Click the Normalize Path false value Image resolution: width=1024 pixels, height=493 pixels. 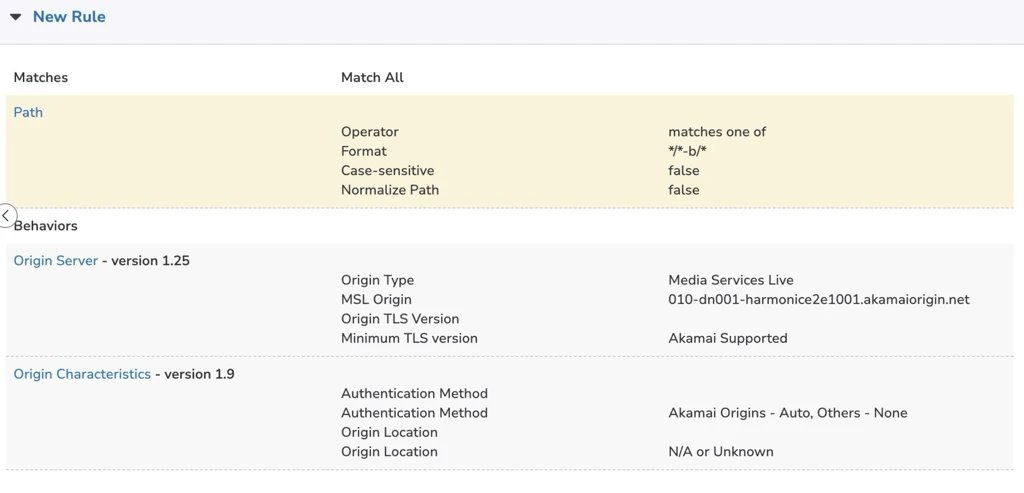point(684,190)
